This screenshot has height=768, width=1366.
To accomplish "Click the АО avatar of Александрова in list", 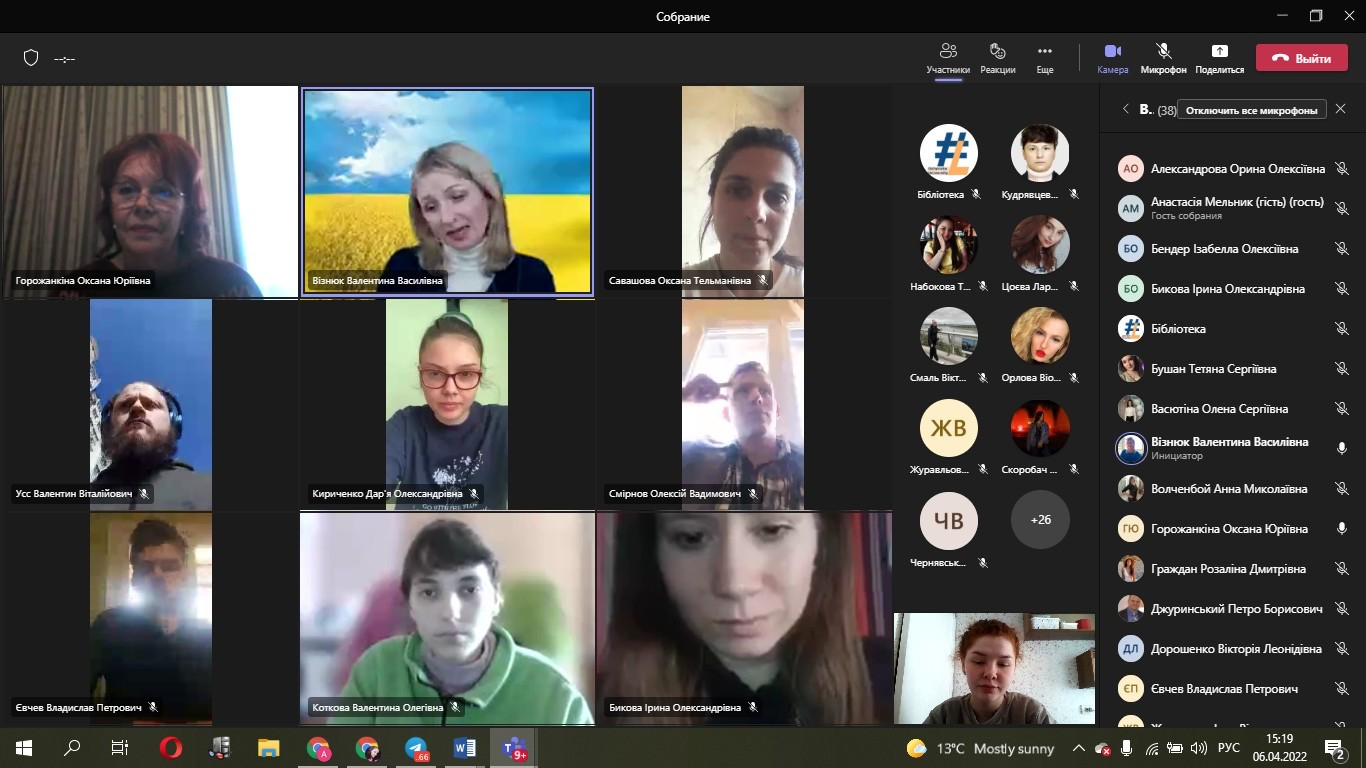I will tap(1131, 169).
